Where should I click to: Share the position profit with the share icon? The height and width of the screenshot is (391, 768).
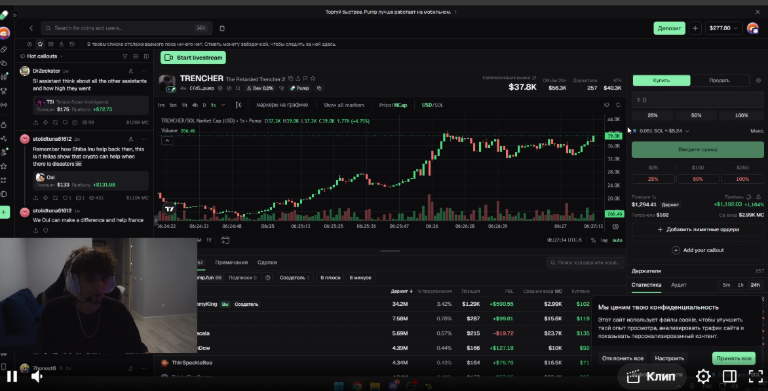pyautogui.click(x=759, y=197)
